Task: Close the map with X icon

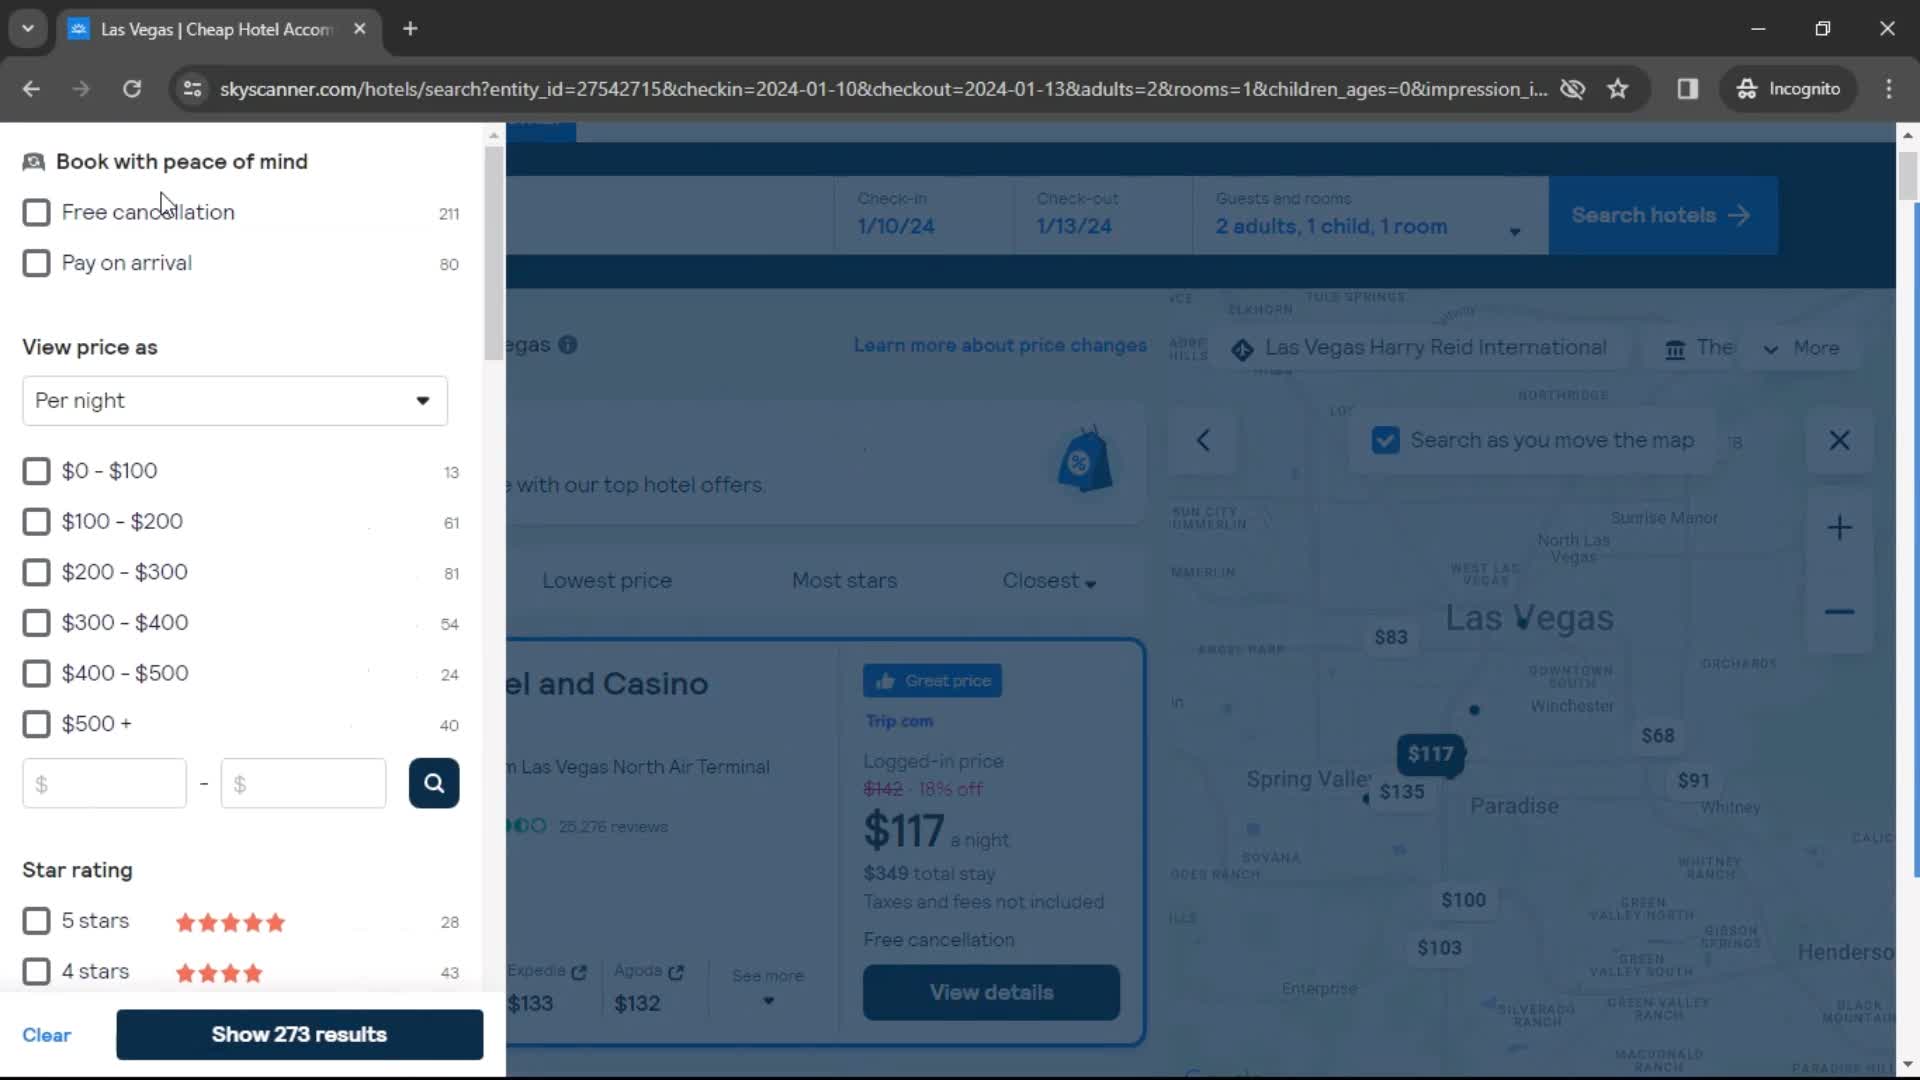Action: point(1839,440)
